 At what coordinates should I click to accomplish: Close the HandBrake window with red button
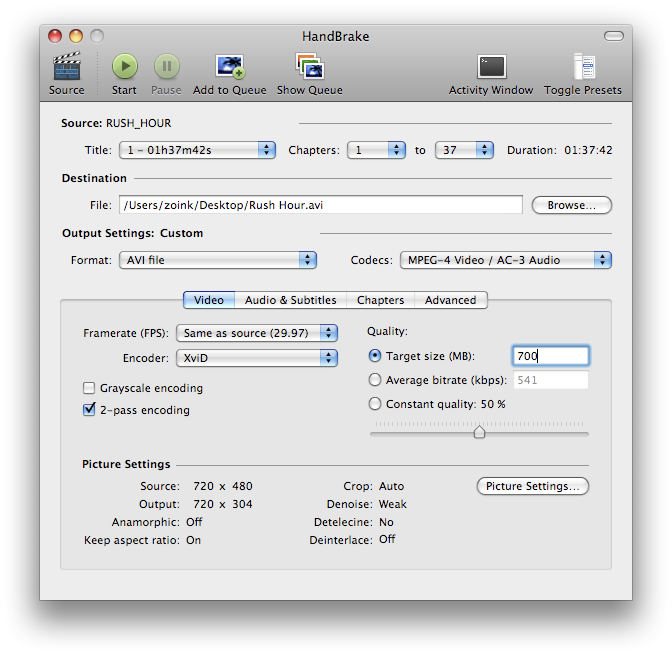(55, 36)
